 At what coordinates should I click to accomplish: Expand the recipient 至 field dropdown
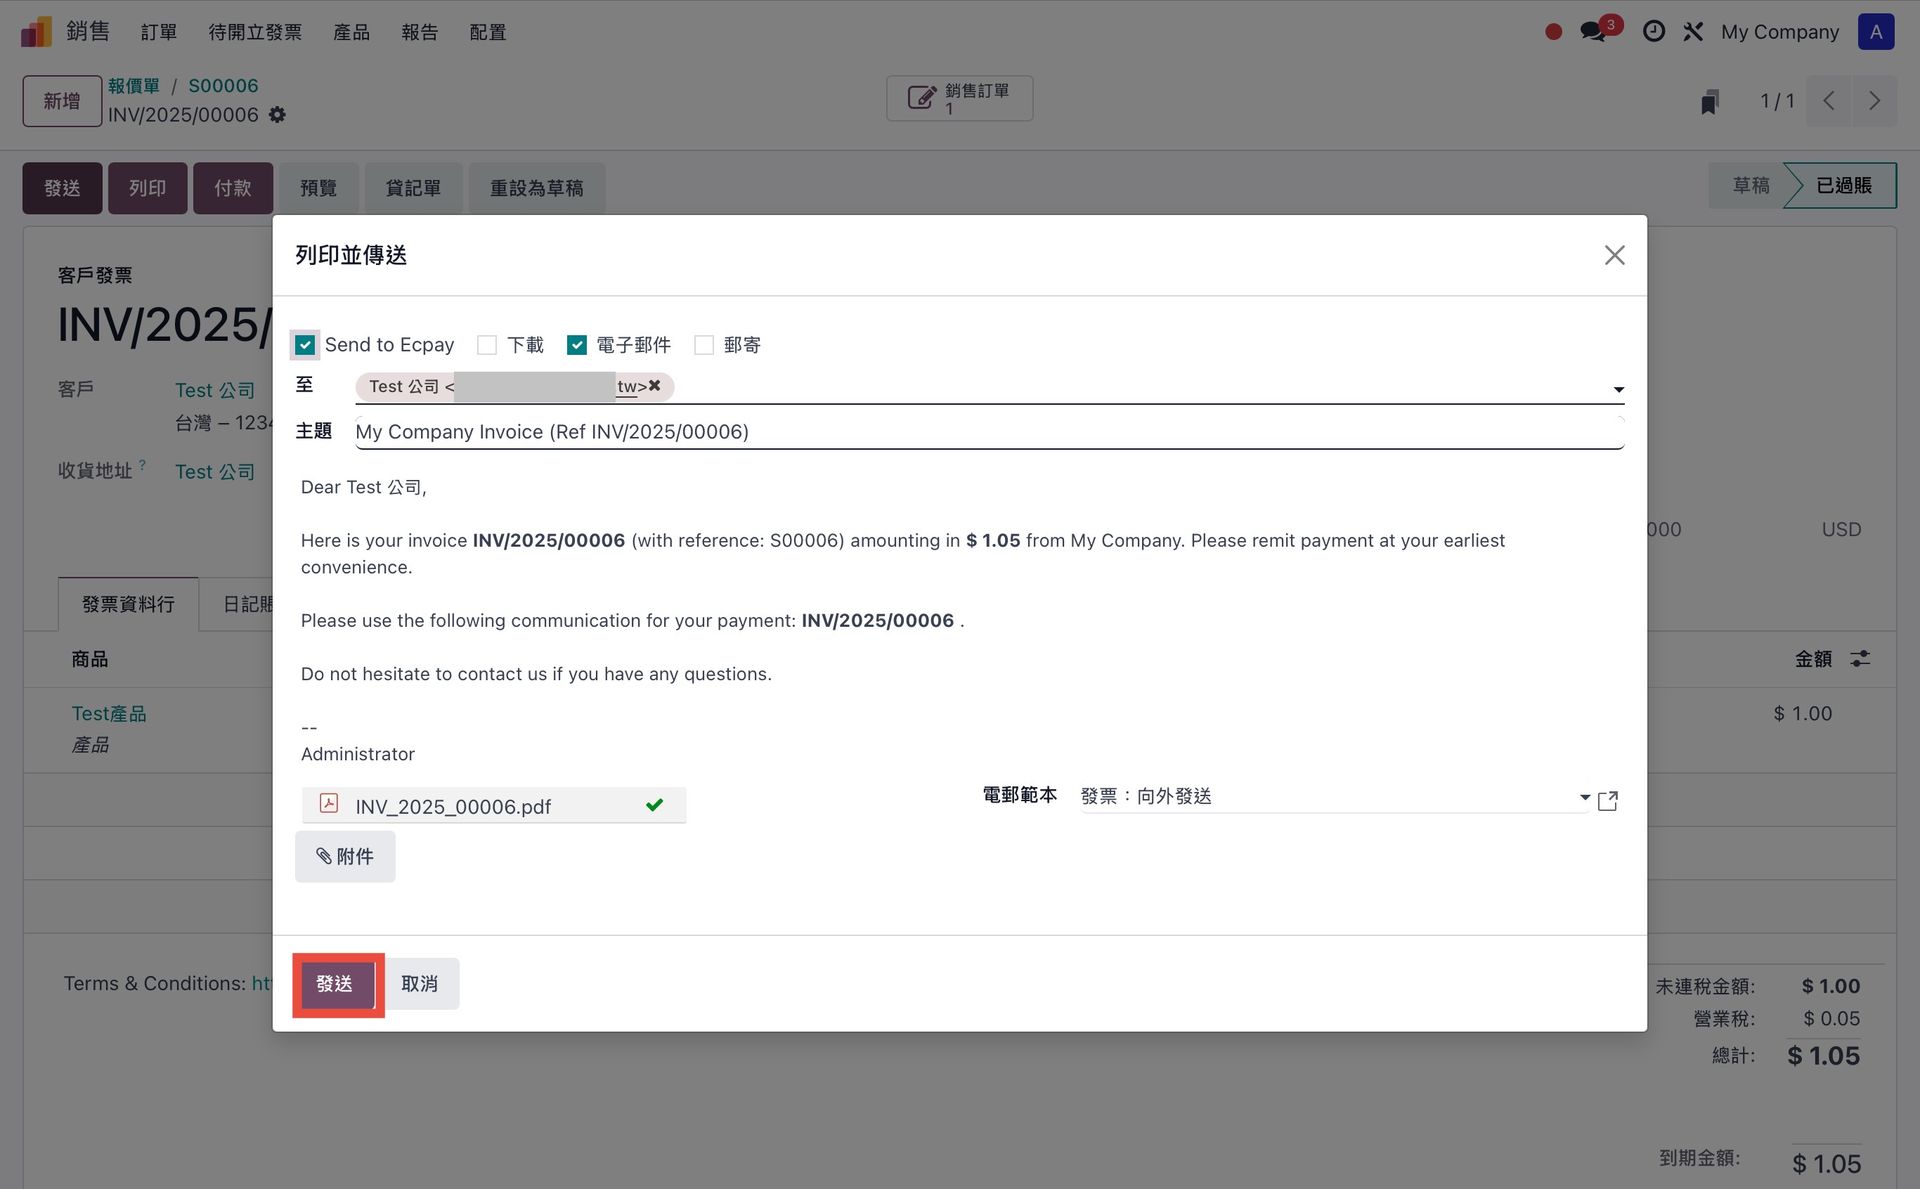point(1618,389)
